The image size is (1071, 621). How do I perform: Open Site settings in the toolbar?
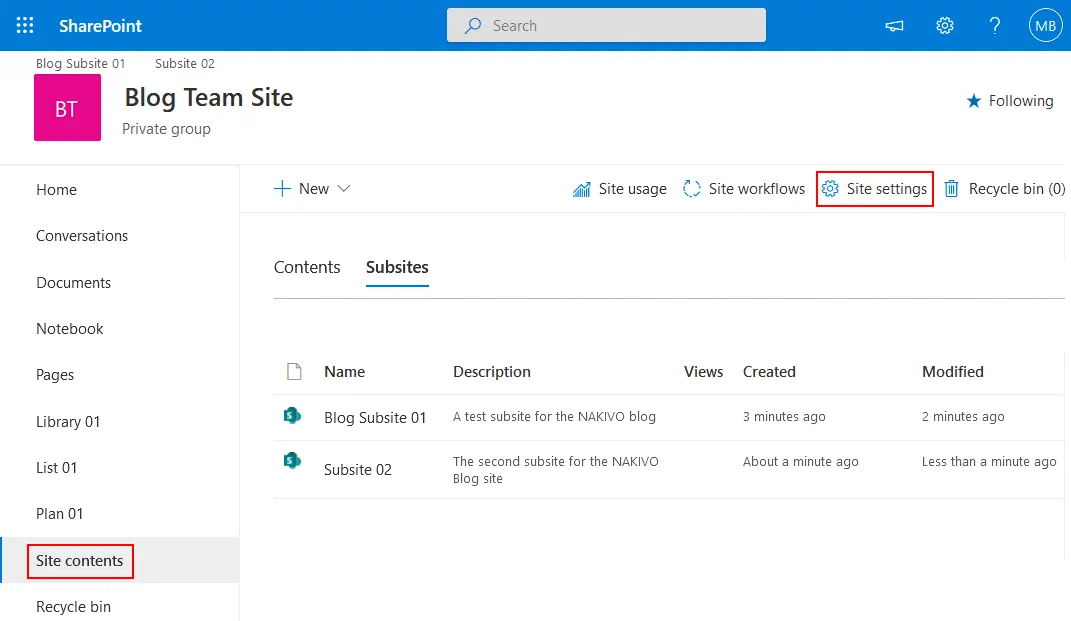(x=875, y=189)
